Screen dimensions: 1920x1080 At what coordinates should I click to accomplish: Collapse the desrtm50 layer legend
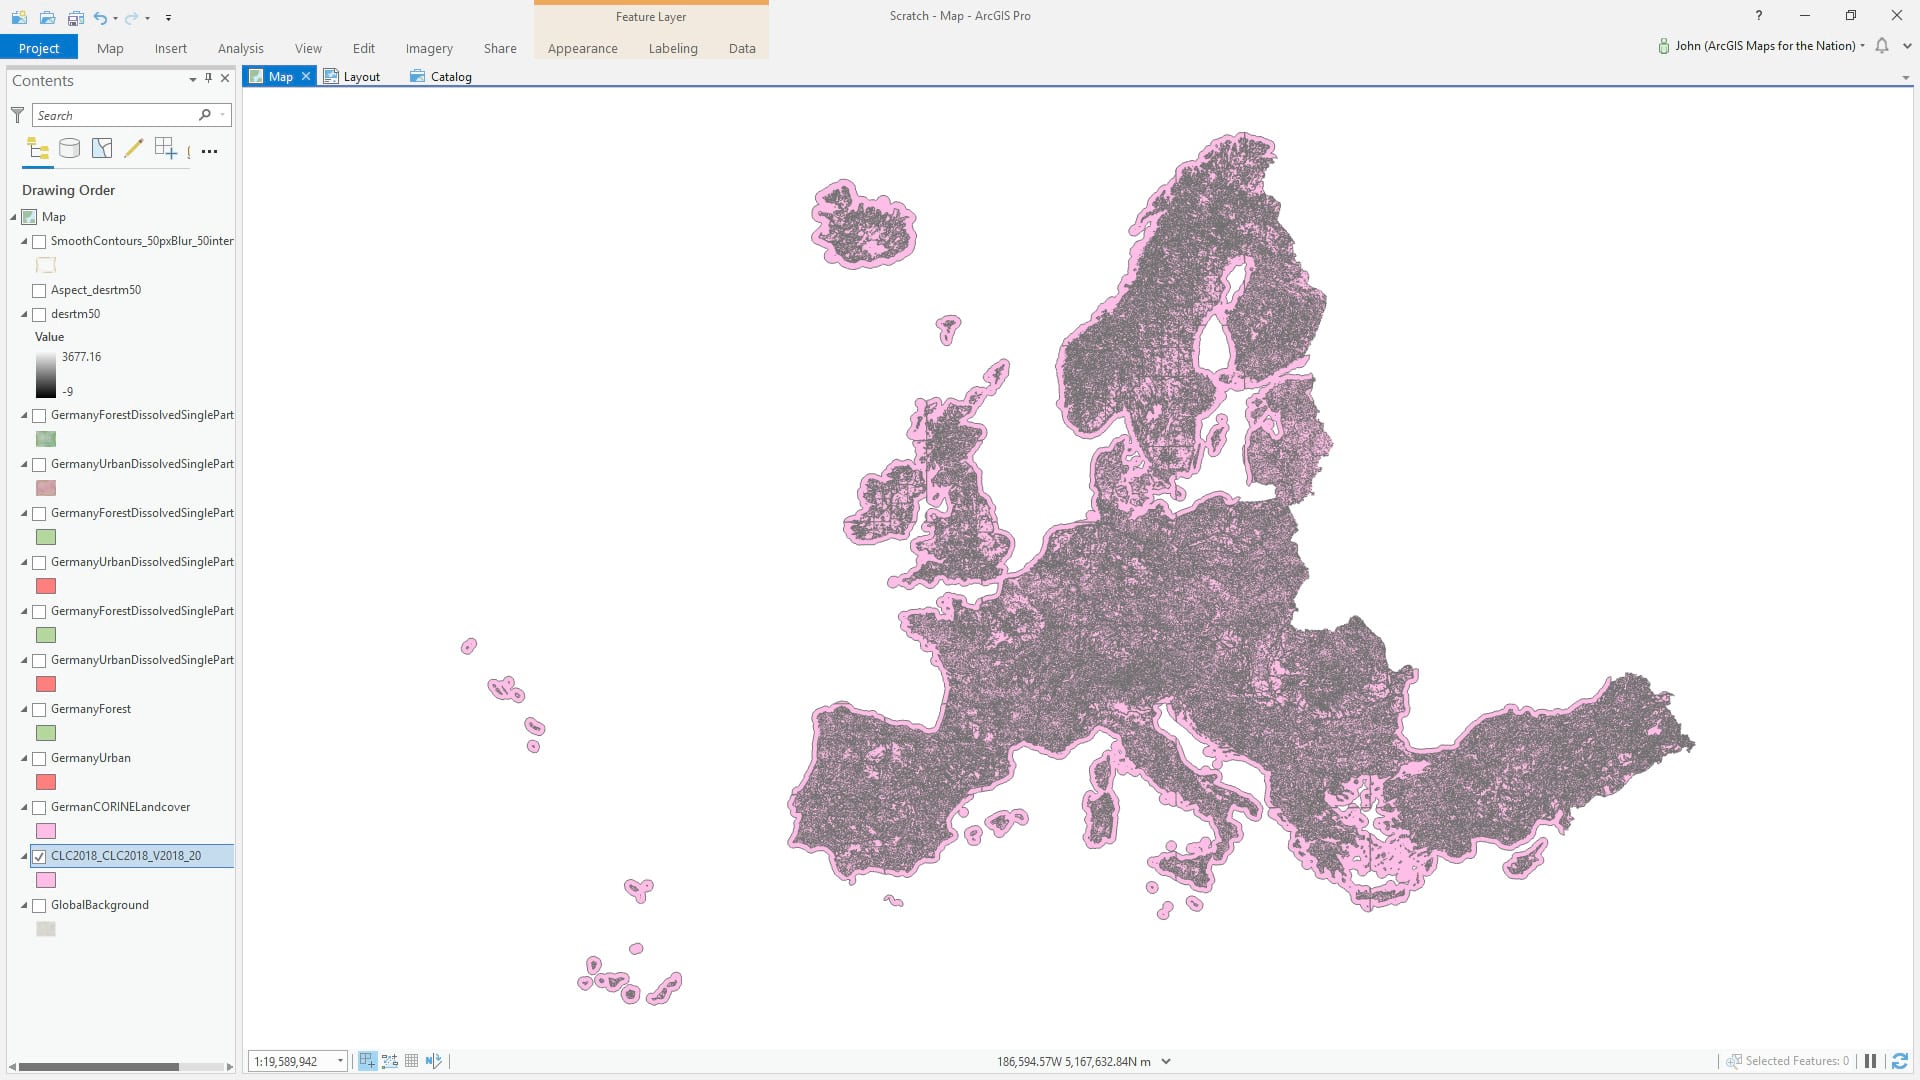coord(24,314)
